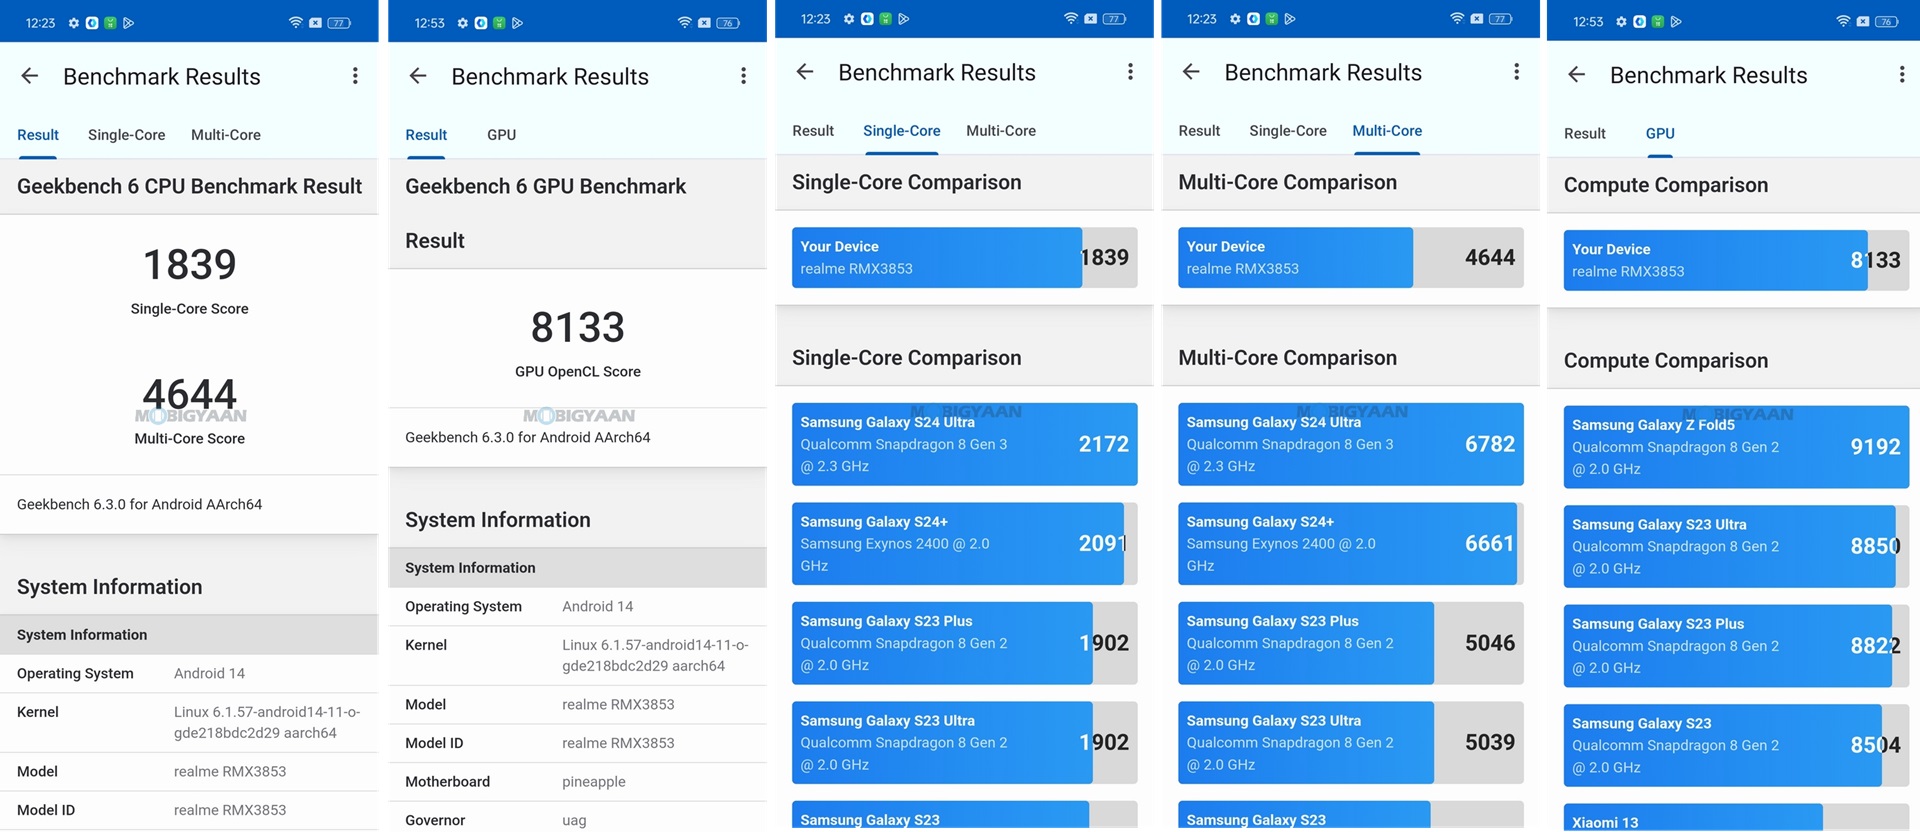Viewport: 1920px width, 832px height.
Task: Switch to Single-Core tab on Multi-Core Comparison screen
Action: pos(1288,131)
